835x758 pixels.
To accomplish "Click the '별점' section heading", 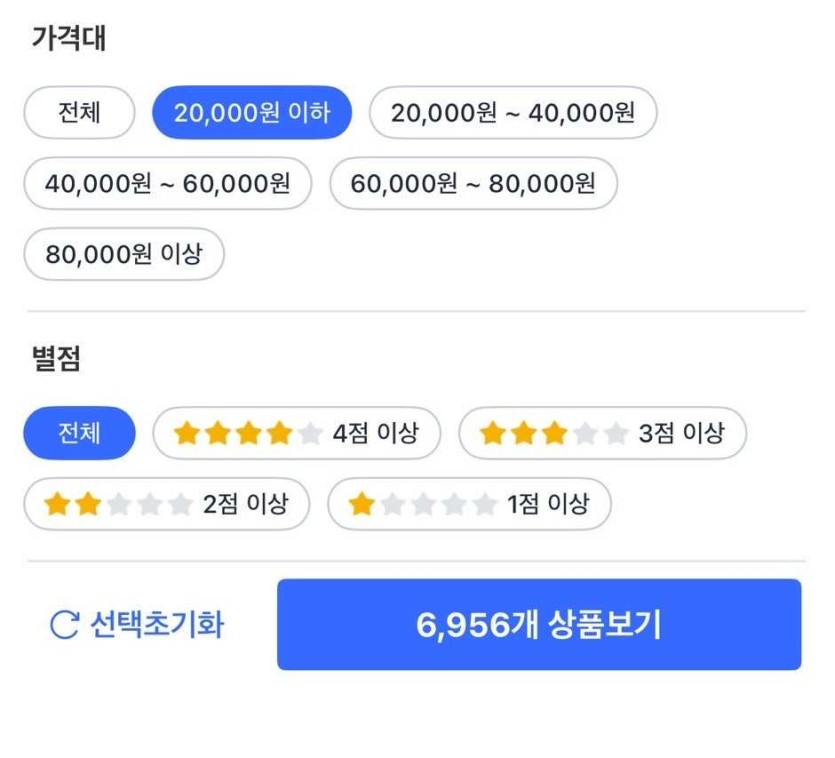I will 56,360.
